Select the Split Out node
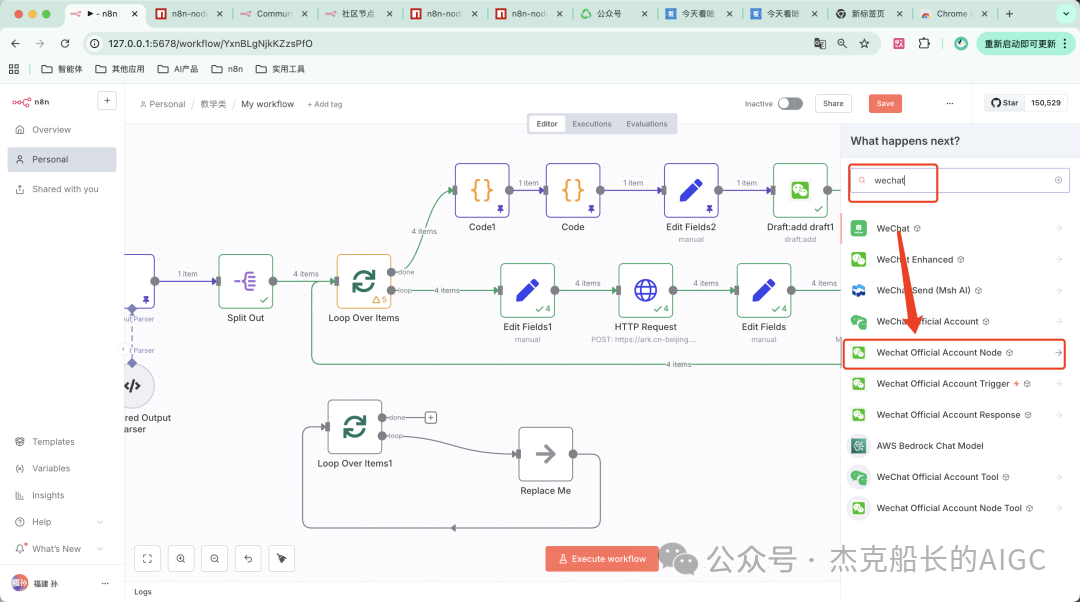This screenshot has height=602, width=1080. click(245, 281)
